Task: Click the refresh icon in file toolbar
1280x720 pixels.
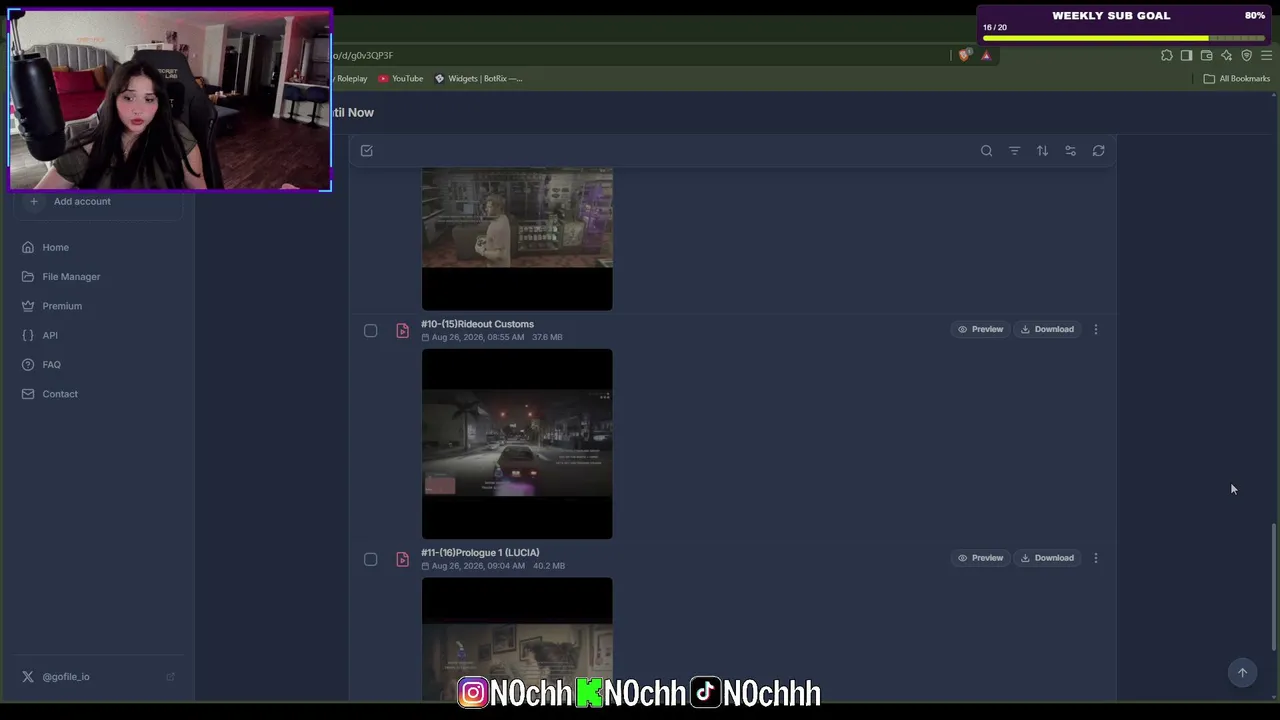Action: [1098, 151]
